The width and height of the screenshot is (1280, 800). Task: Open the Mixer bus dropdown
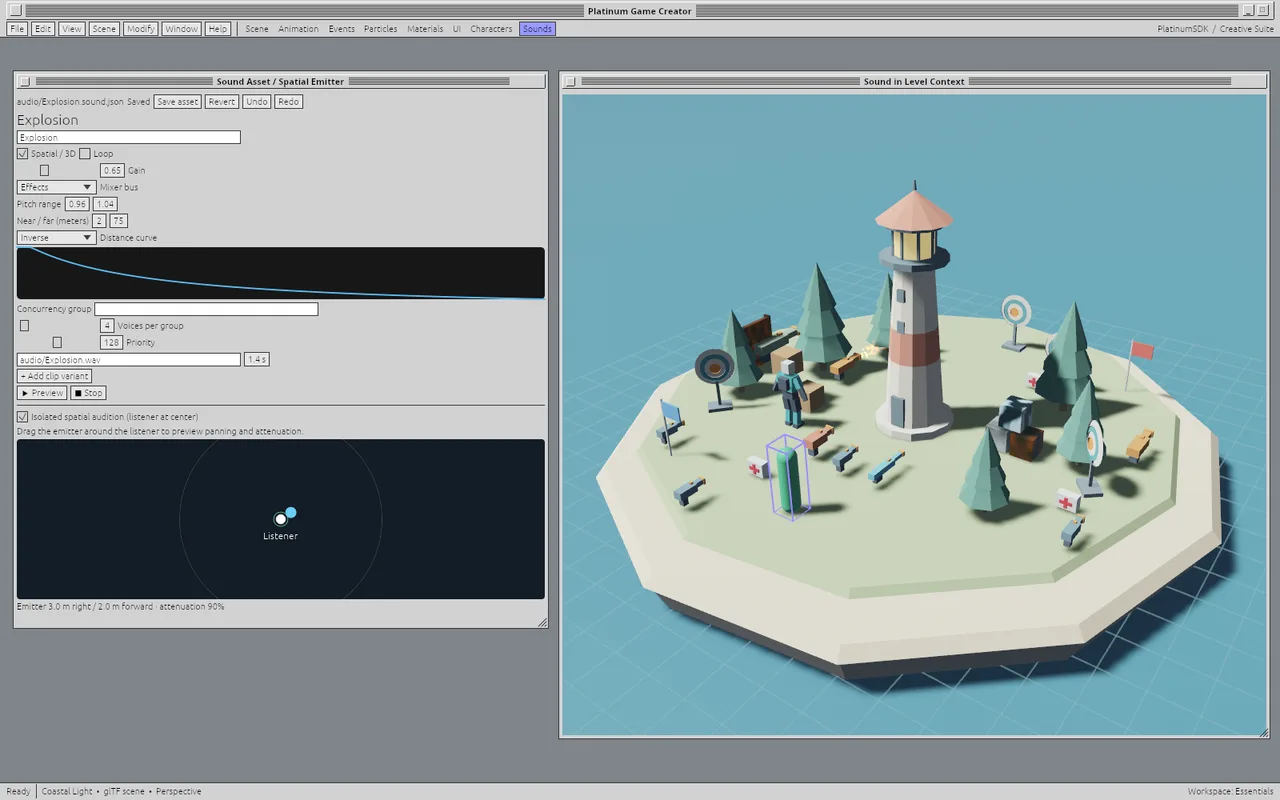coord(56,187)
